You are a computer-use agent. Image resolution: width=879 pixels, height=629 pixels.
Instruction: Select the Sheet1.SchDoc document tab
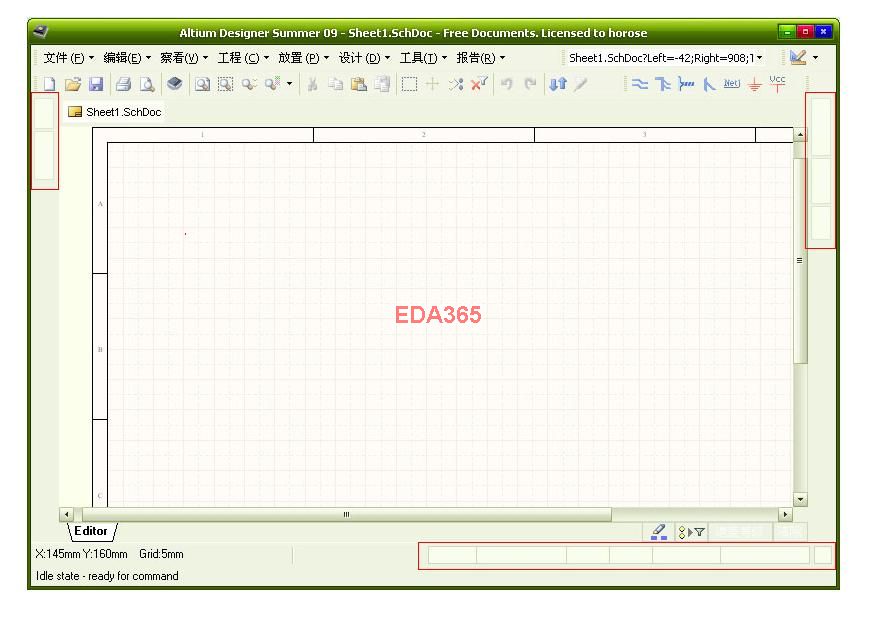click(115, 112)
